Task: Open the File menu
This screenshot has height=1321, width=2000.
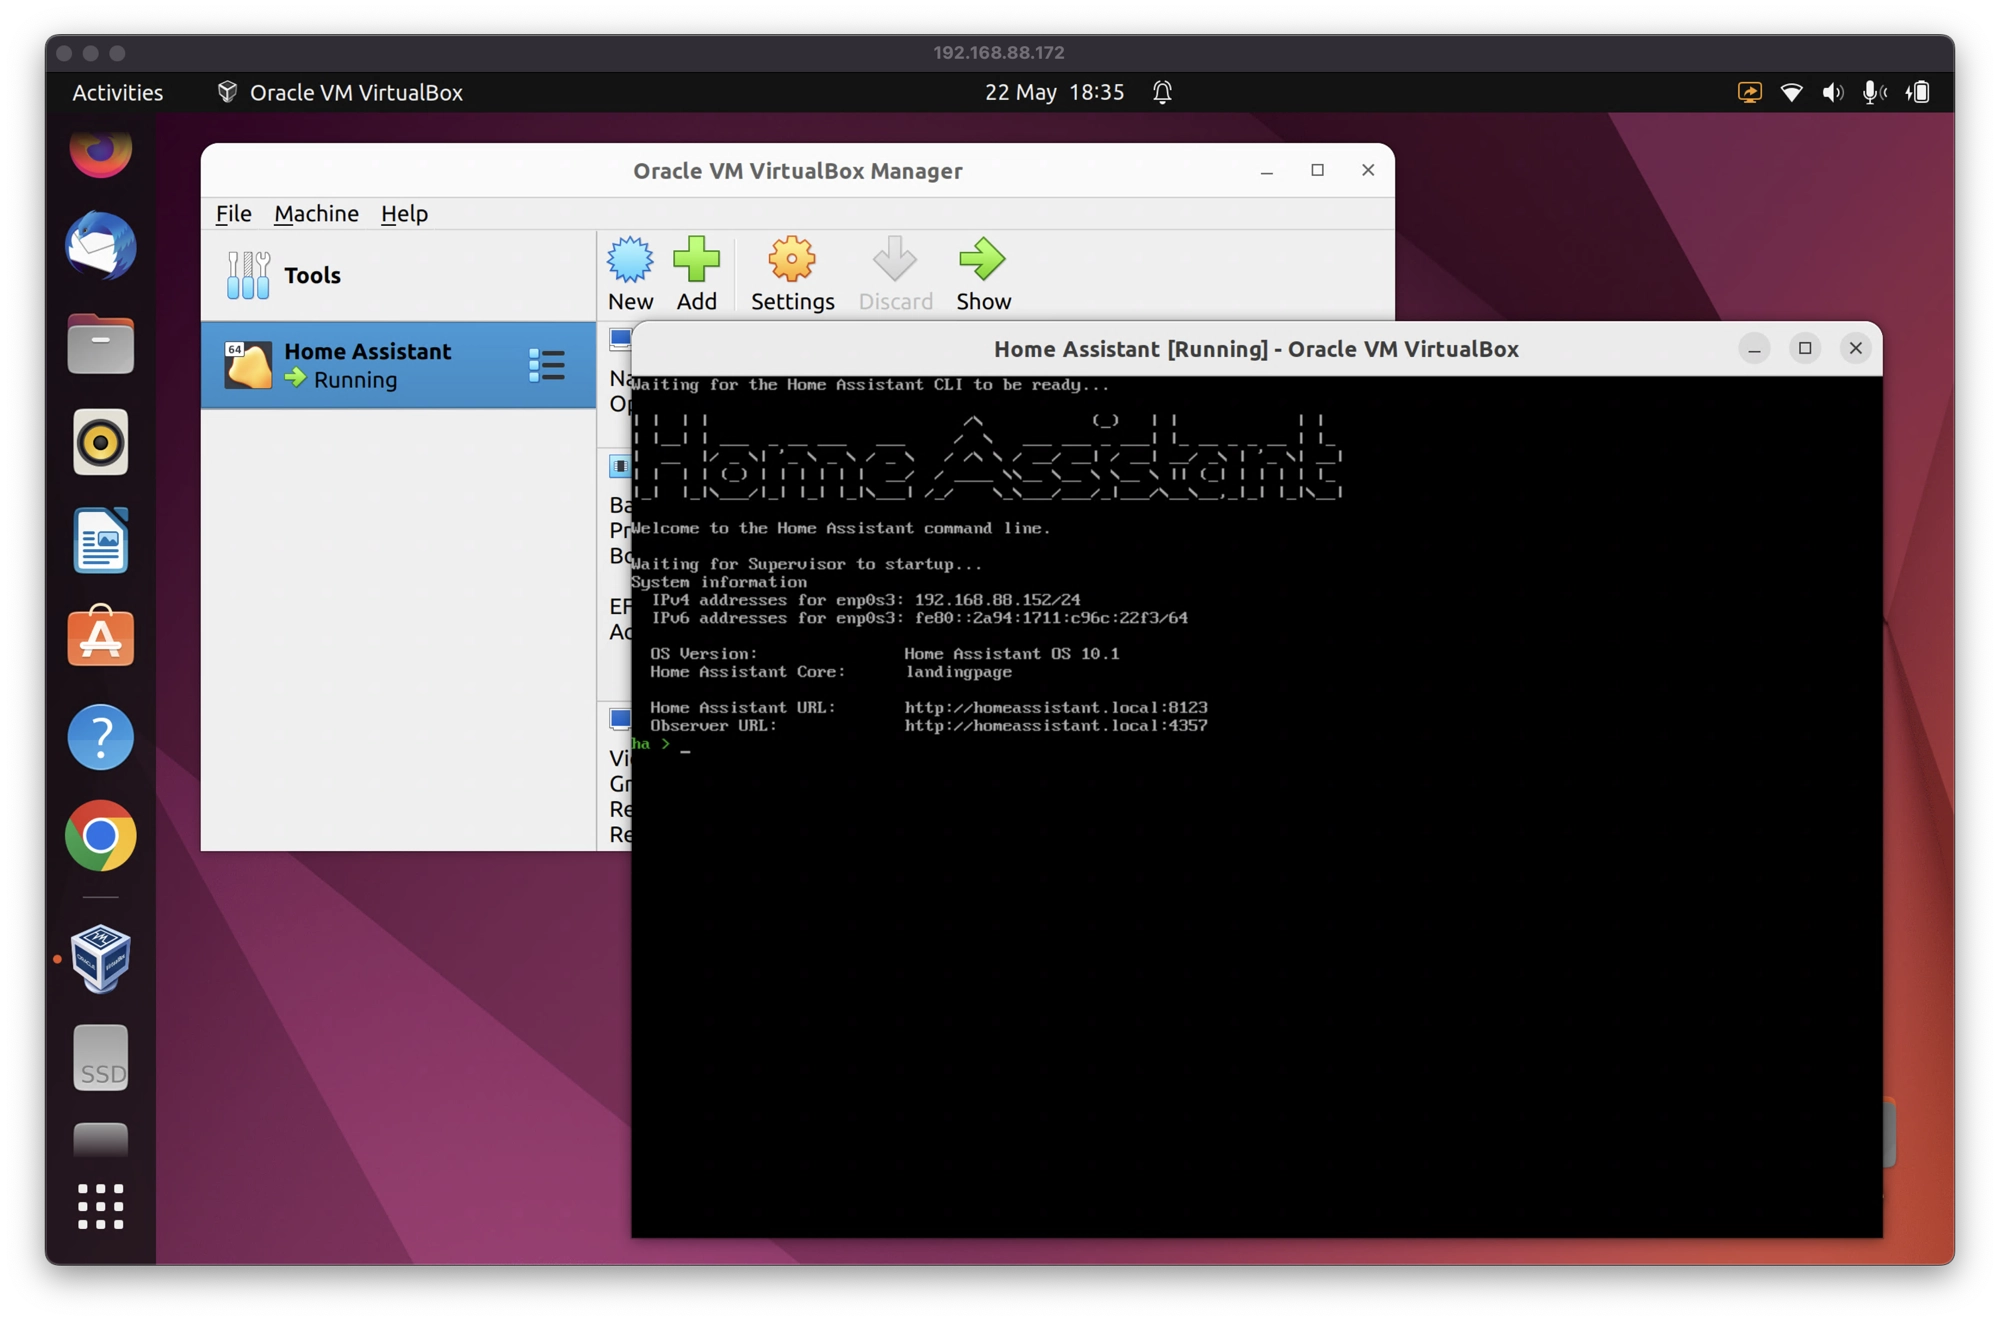Action: (x=233, y=213)
